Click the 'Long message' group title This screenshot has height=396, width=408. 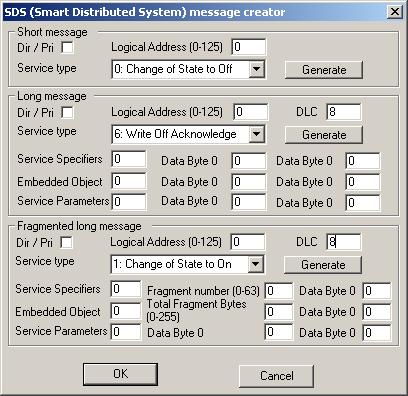coord(52,96)
